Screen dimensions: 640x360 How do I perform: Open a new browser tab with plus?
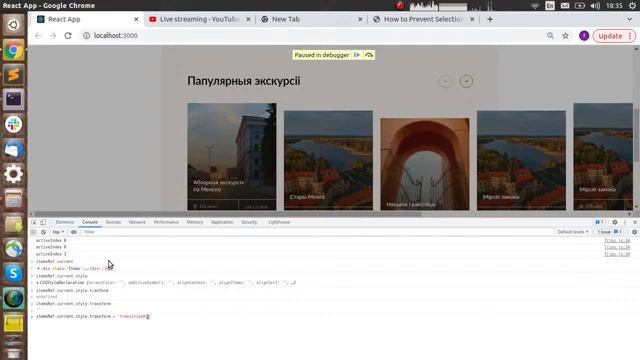click(490, 19)
